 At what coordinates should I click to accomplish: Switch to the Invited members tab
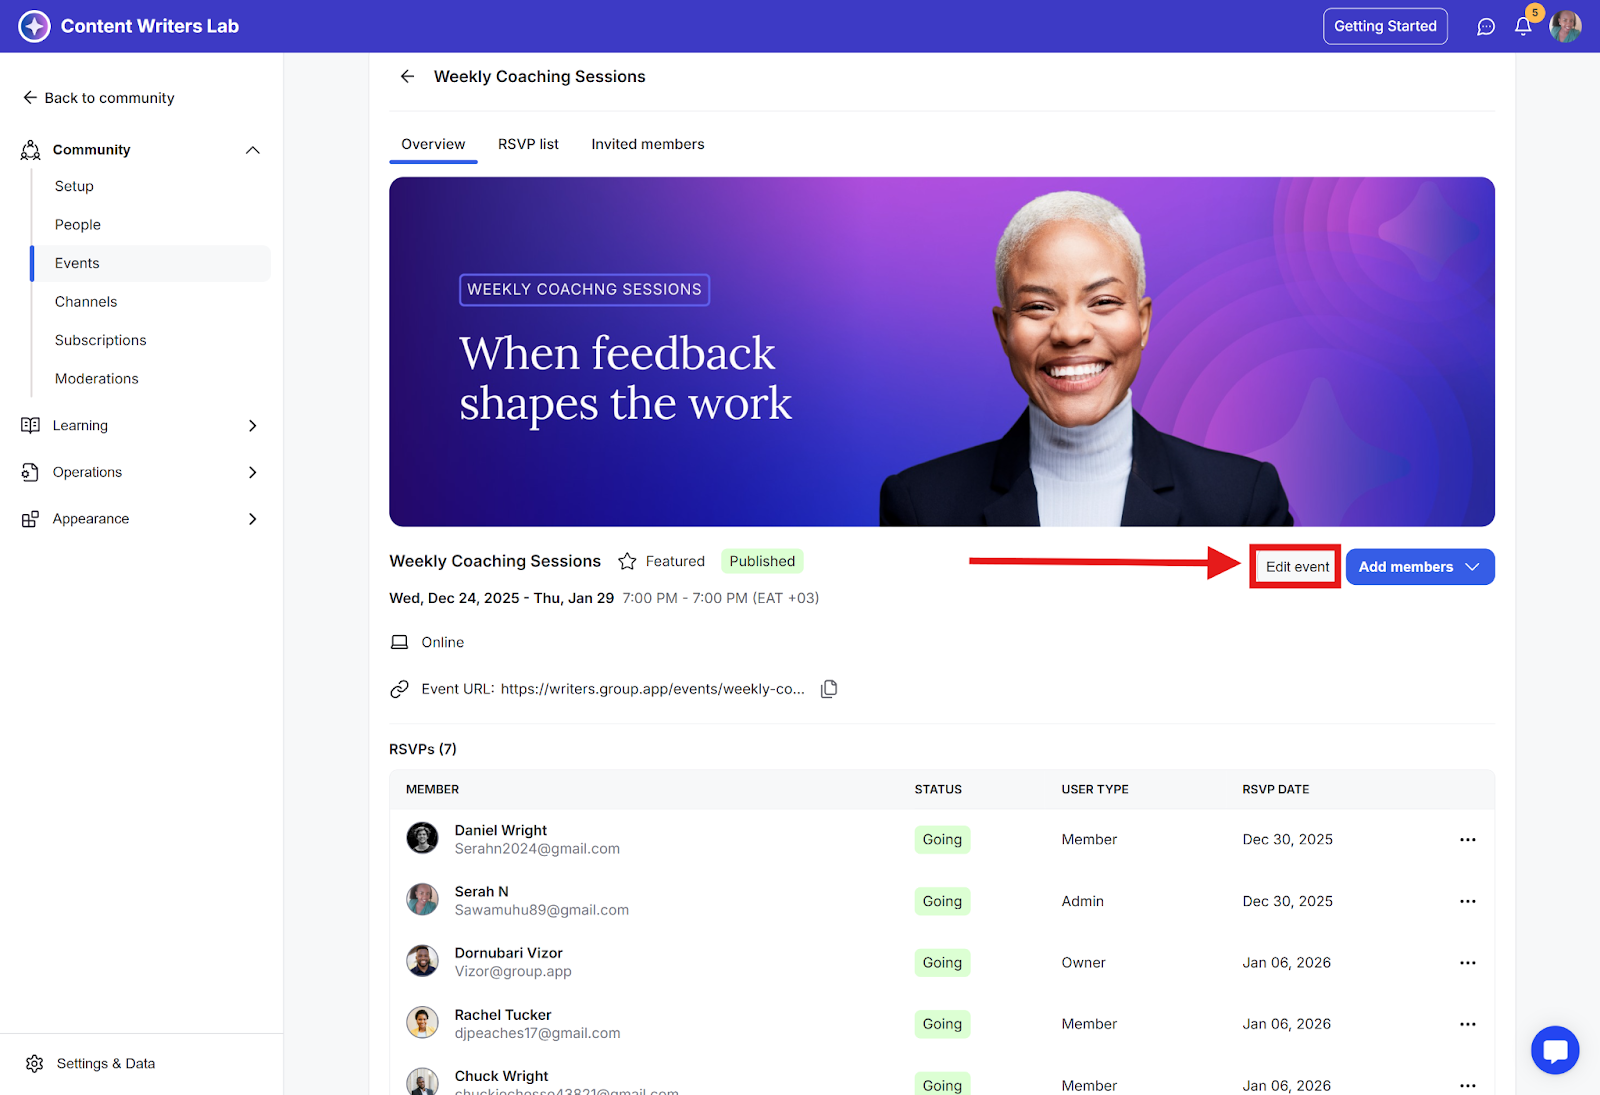pyautogui.click(x=648, y=144)
